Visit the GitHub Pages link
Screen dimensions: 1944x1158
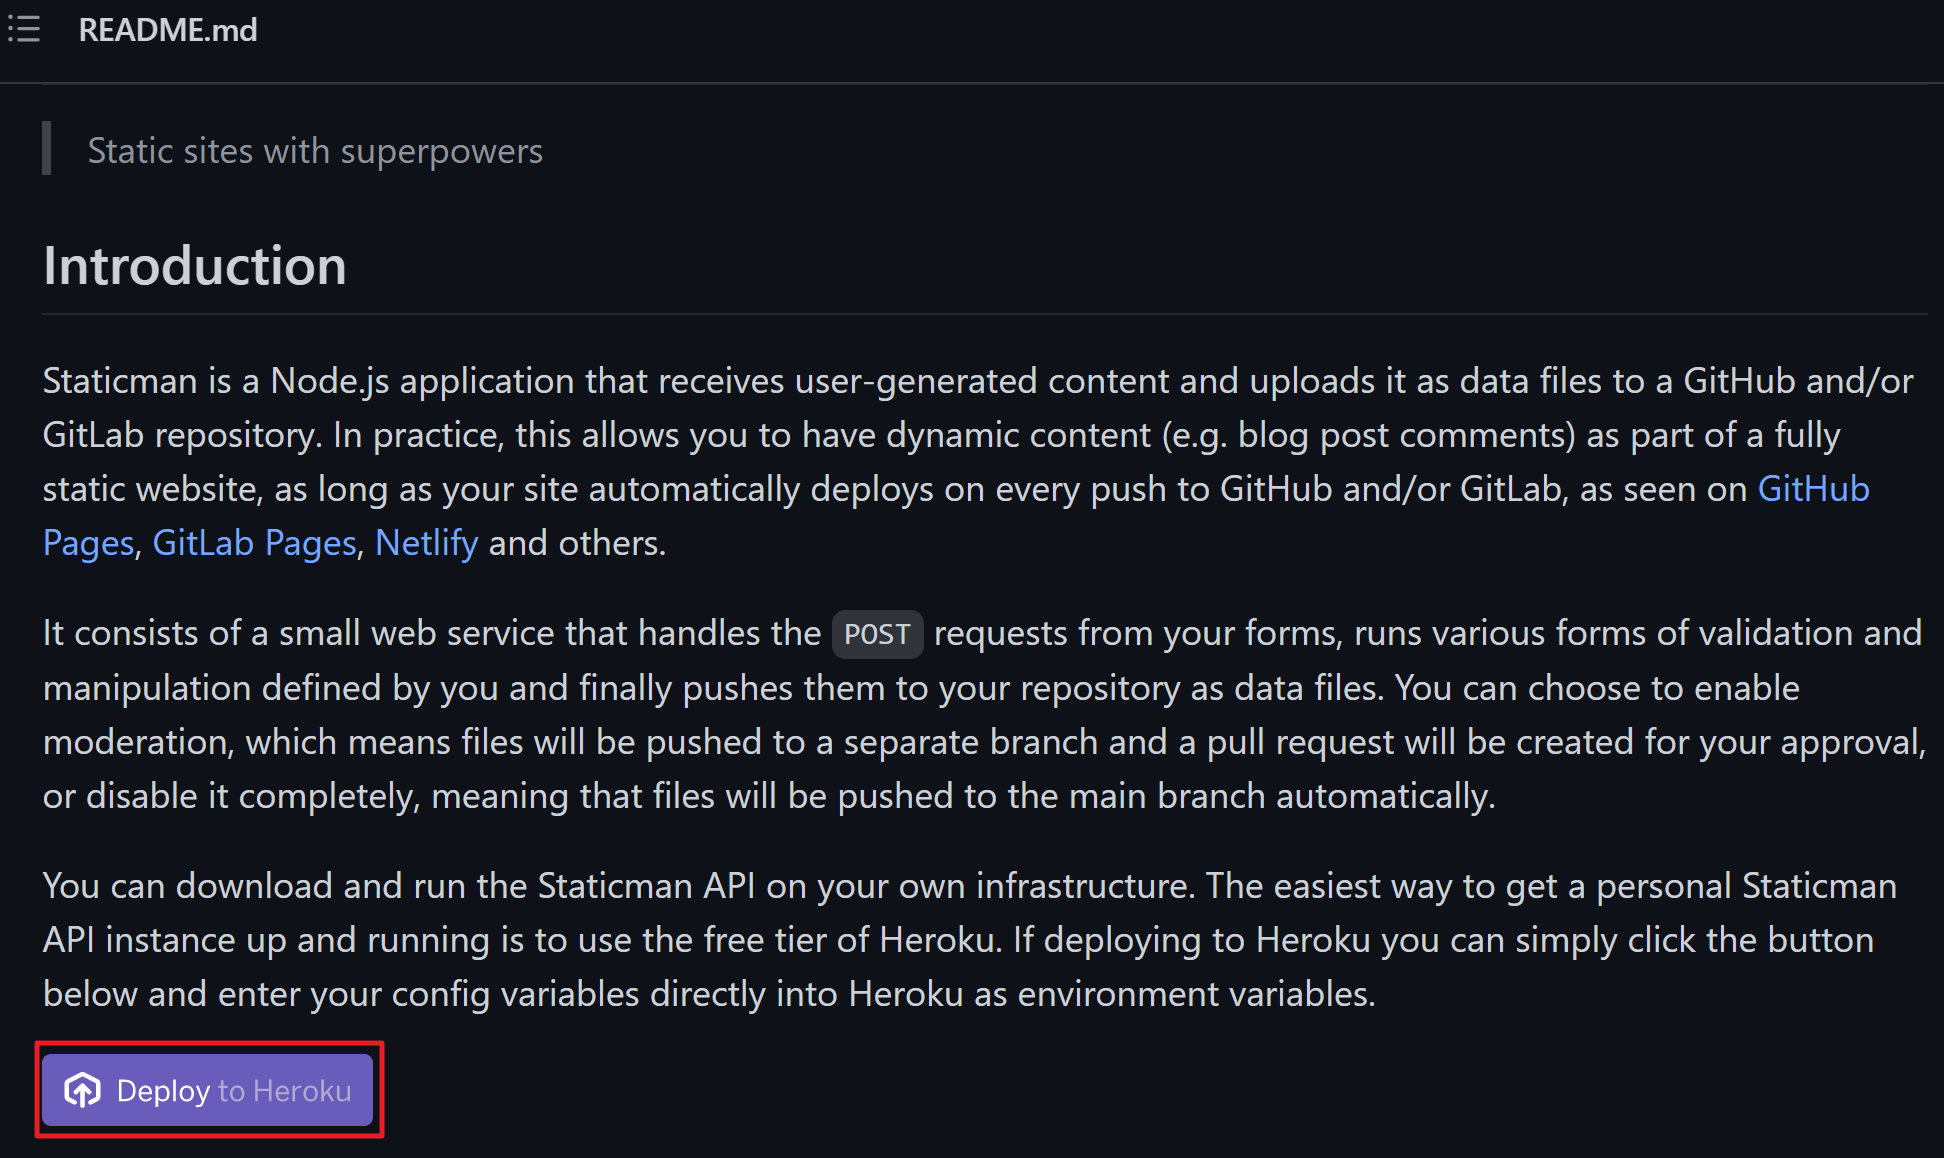(956, 516)
